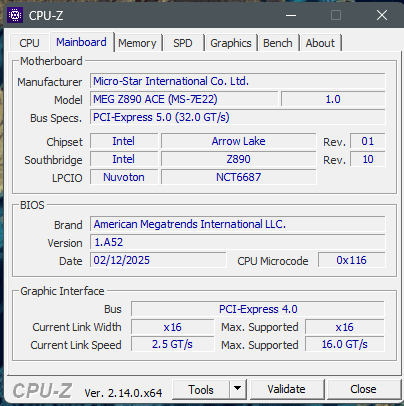Minimize the CPU-Z window
The width and height of the screenshot is (404, 406).
(x=291, y=15)
